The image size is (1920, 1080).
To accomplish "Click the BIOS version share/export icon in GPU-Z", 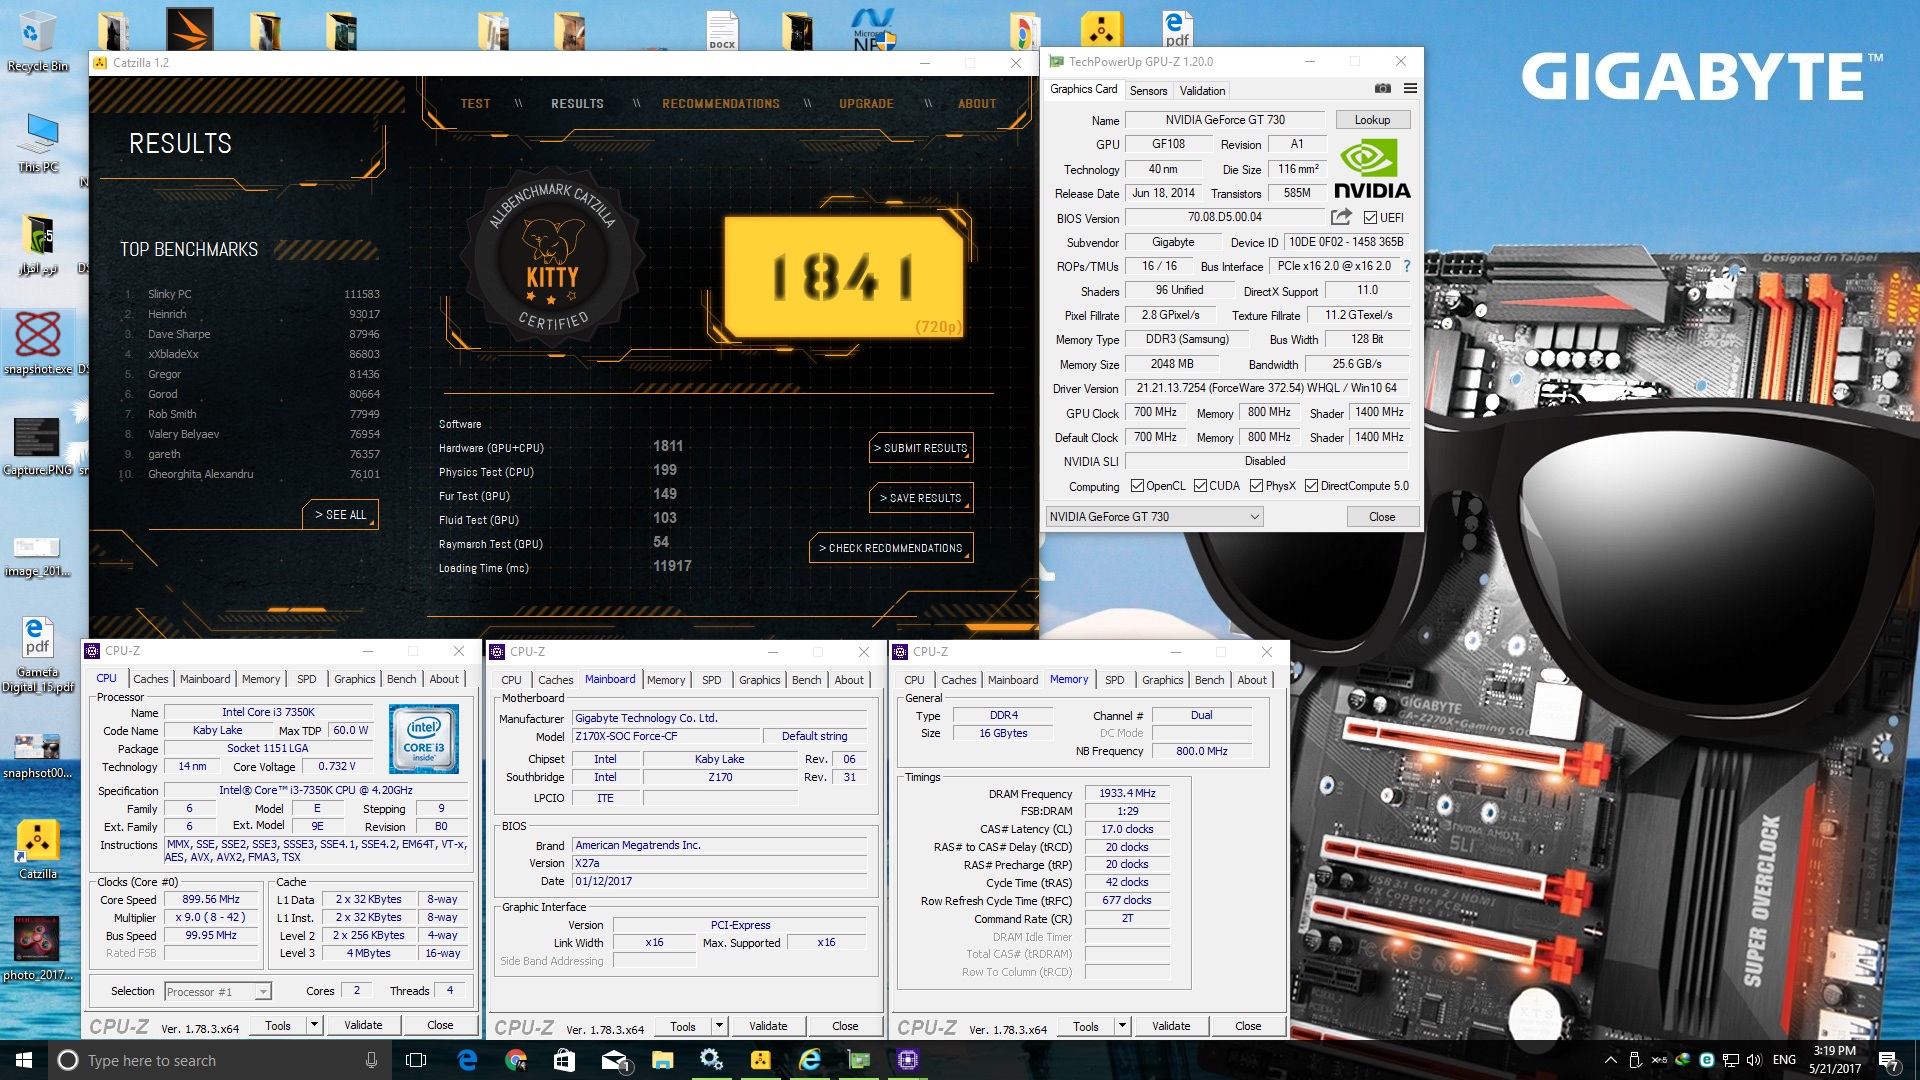I will [1341, 217].
